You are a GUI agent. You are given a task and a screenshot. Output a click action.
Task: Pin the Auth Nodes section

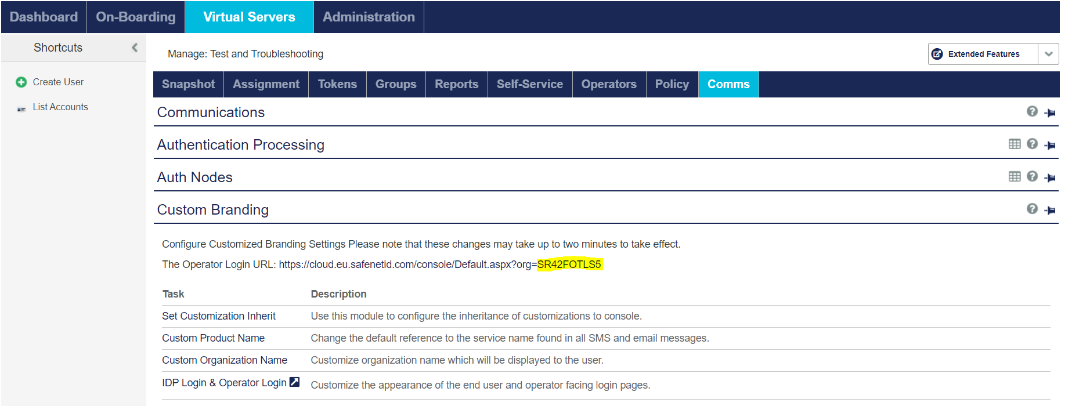(1049, 178)
